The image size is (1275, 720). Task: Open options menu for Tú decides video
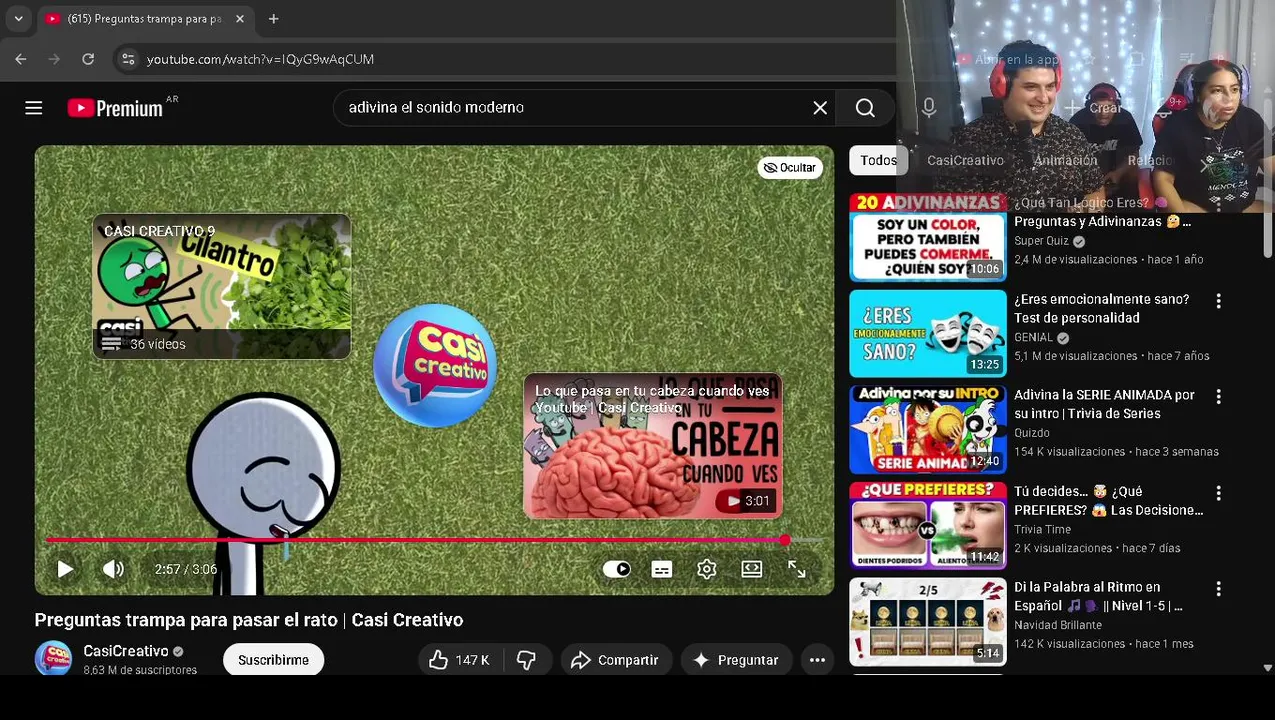click(1218, 493)
